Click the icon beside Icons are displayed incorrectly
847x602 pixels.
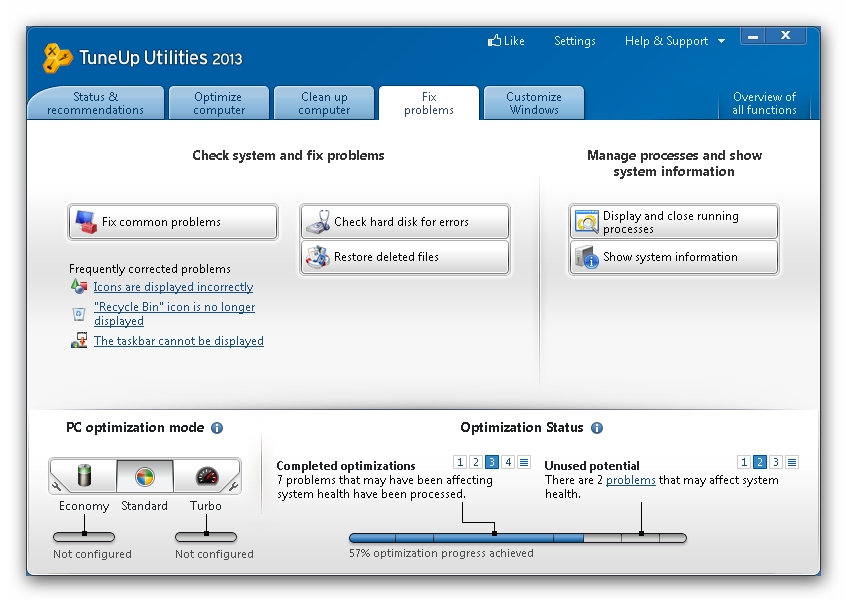click(79, 286)
